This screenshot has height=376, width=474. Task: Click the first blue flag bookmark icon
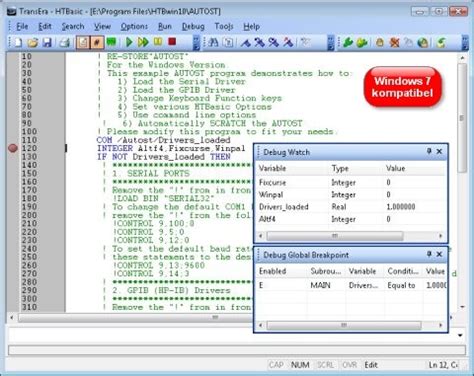pos(246,43)
